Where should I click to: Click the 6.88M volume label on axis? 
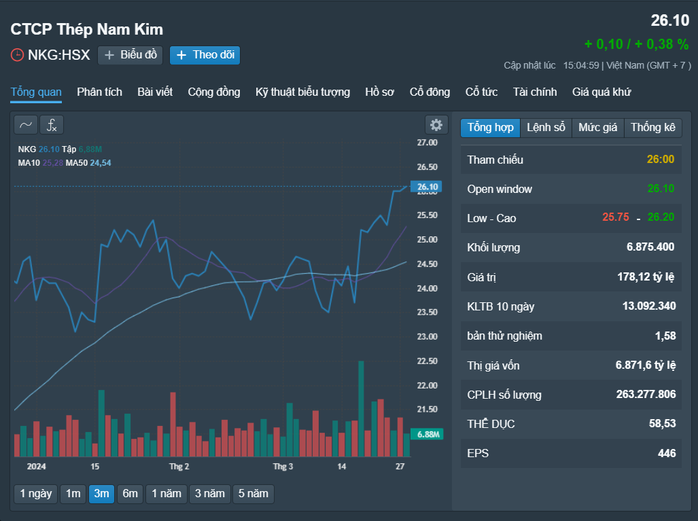click(x=426, y=434)
